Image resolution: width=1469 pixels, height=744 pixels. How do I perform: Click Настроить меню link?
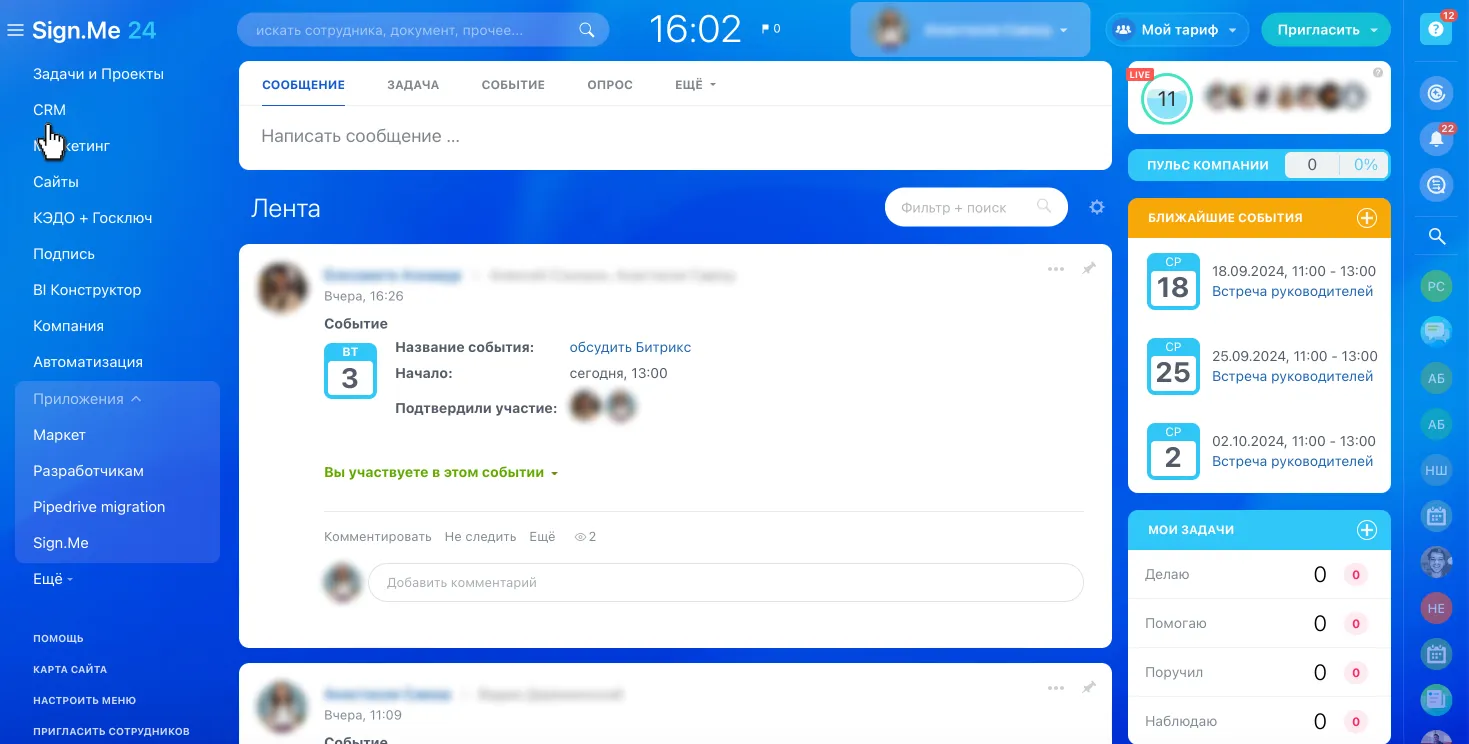pos(84,701)
